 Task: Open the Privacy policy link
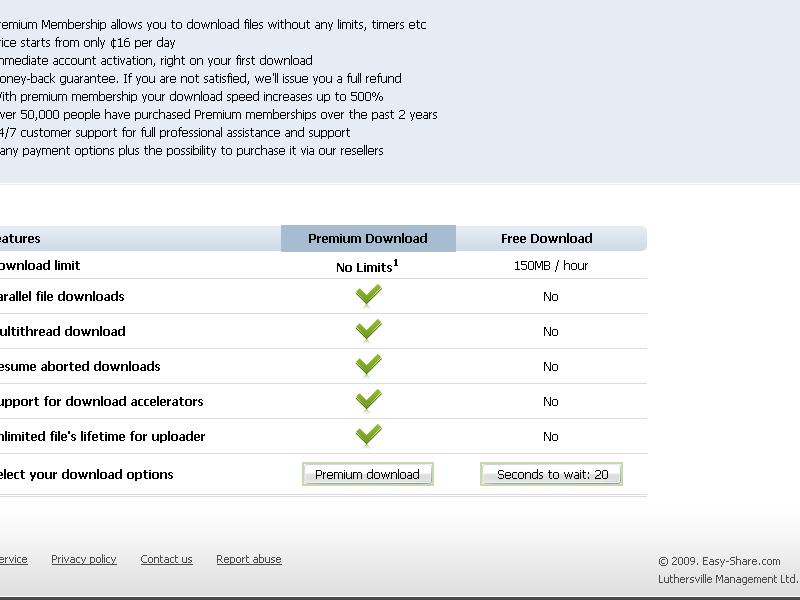[84, 559]
